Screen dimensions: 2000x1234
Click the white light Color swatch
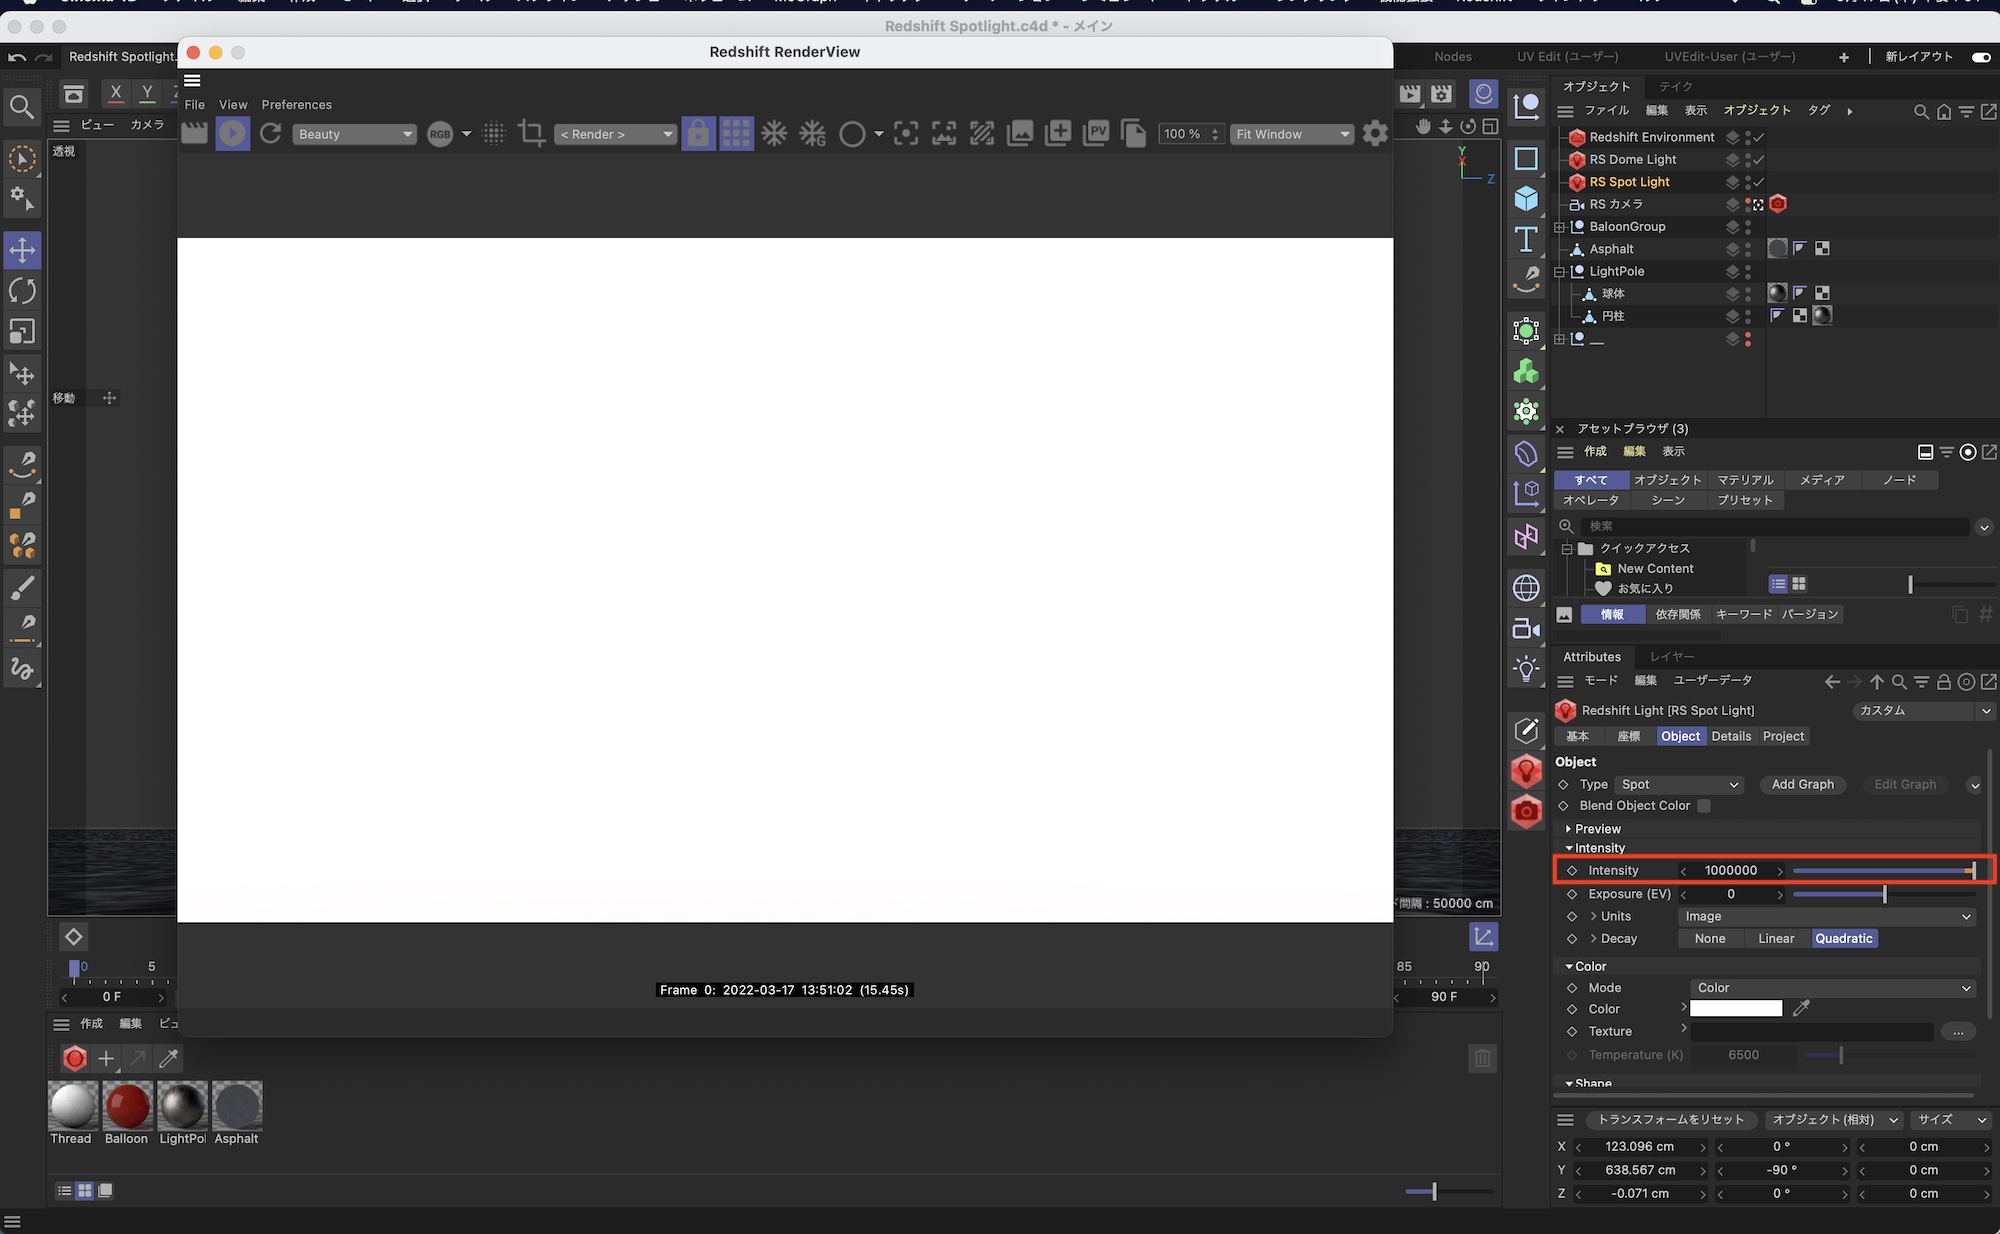[x=1736, y=1009]
